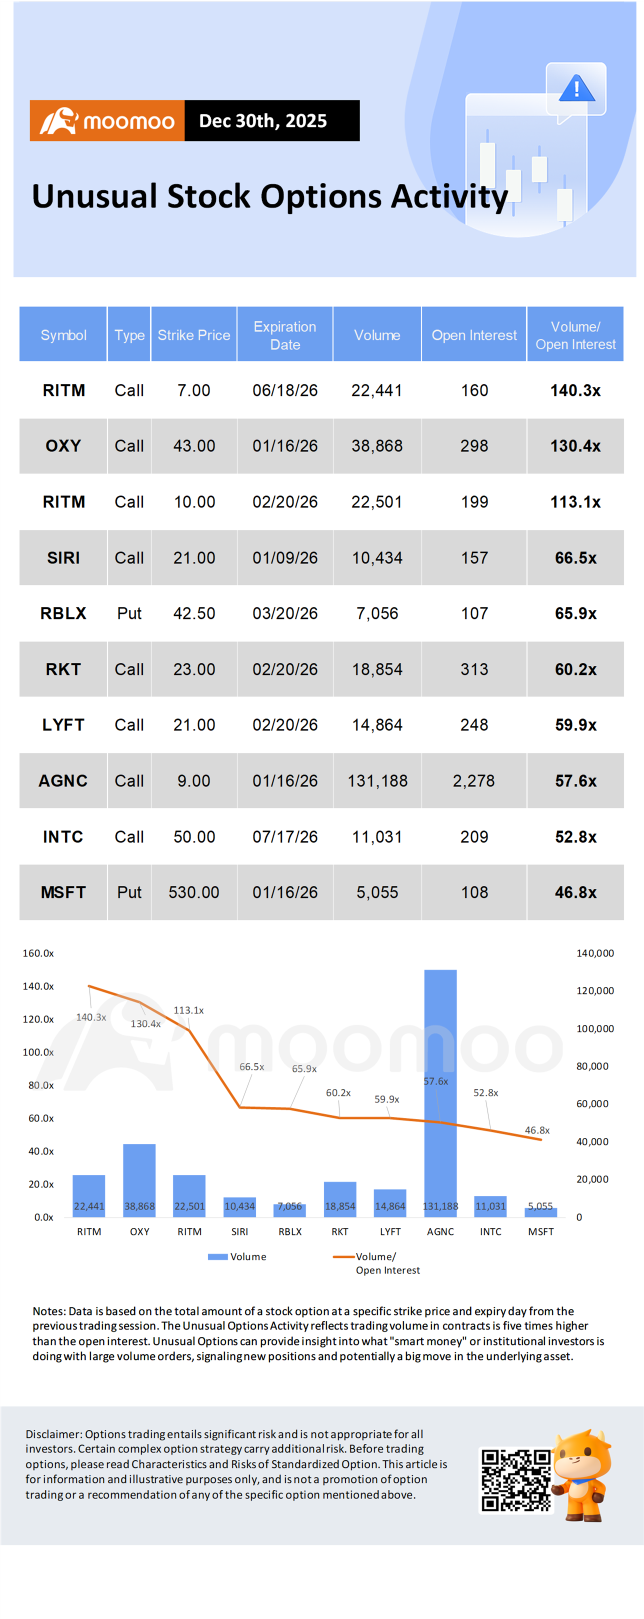The height and width of the screenshot is (1619, 644).
Task: Click the Unusual Stock Options Activity title
Action: click(x=270, y=196)
